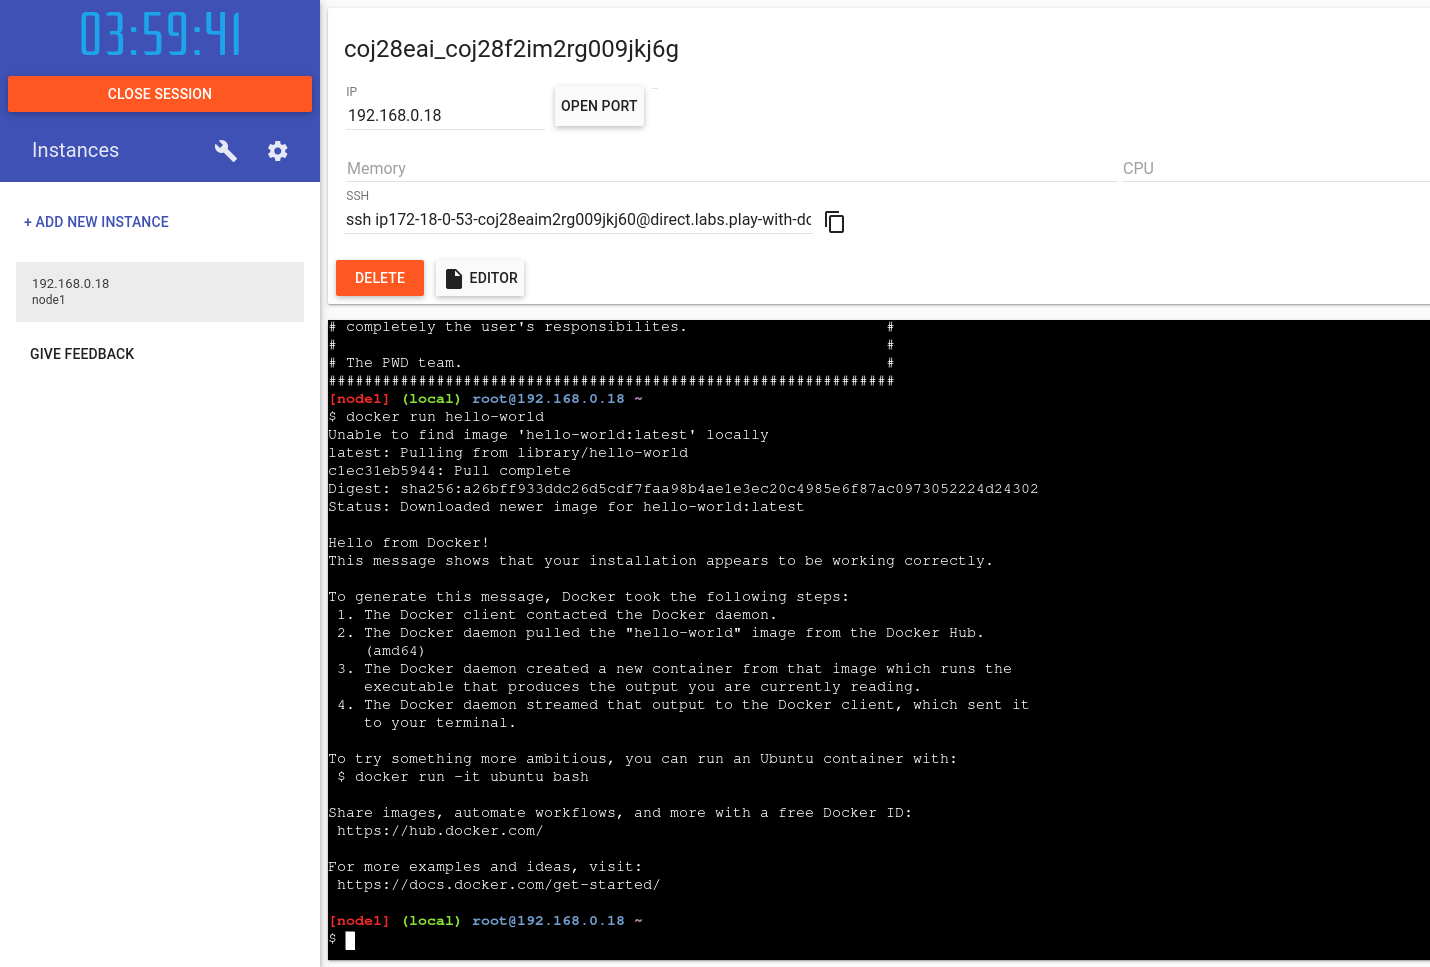Click the CLOSE SESSION button
The height and width of the screenshot is (967, 1430).
click(x=160, y=94)
